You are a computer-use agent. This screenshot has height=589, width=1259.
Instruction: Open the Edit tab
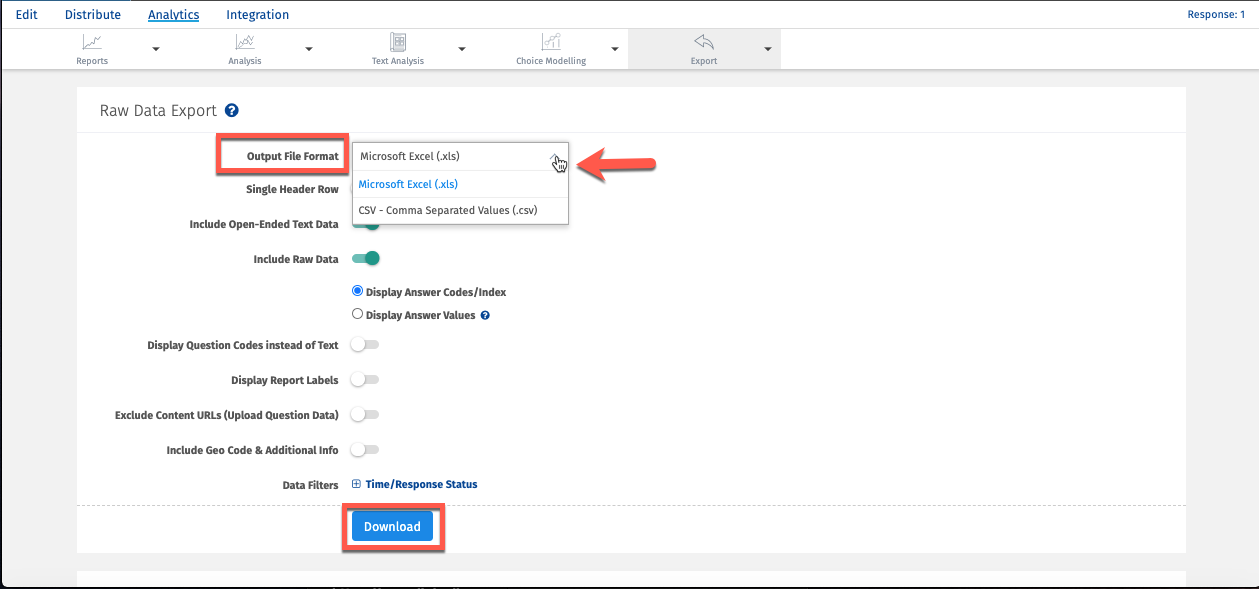point(27,15)
